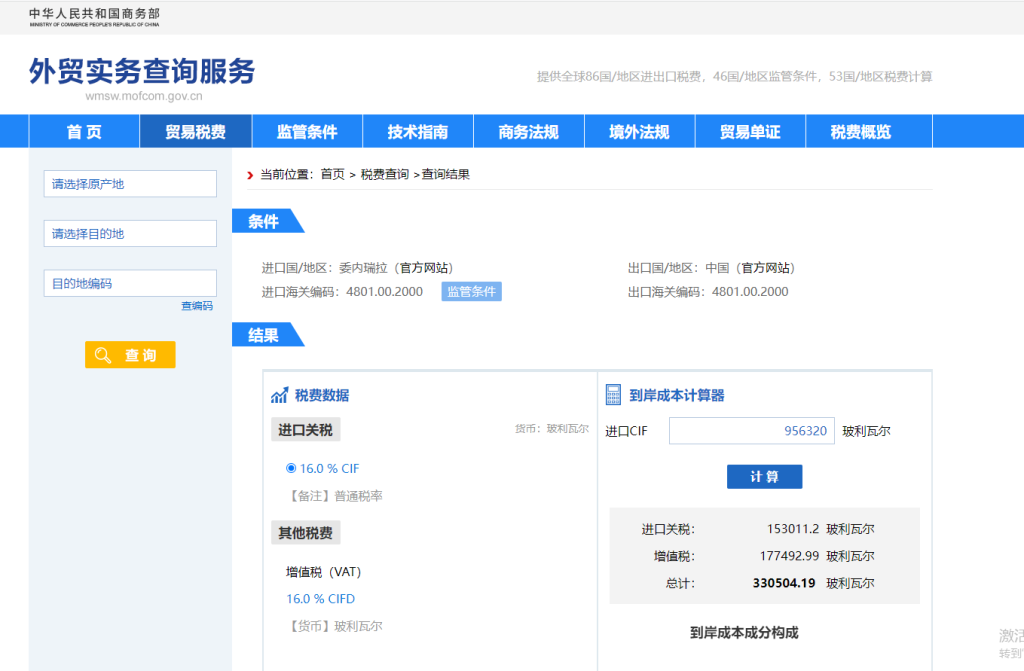The width and height of the screenshot is (1024, 671).
Task: Click the 目的地编码 input field
Action: point(130,283)
